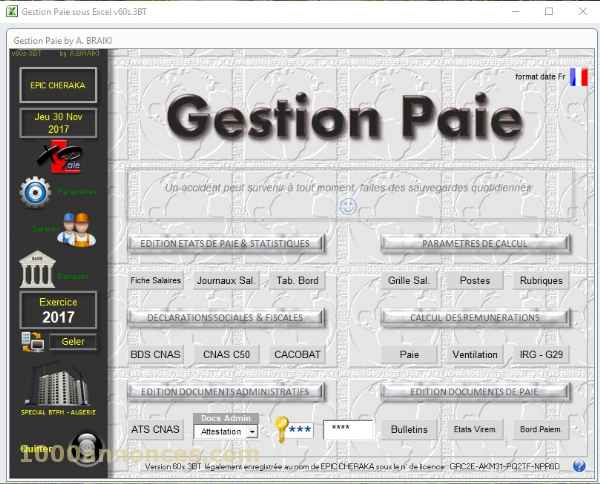Click CALCUL DES REMUNERATIONS header button

point(475,318)
